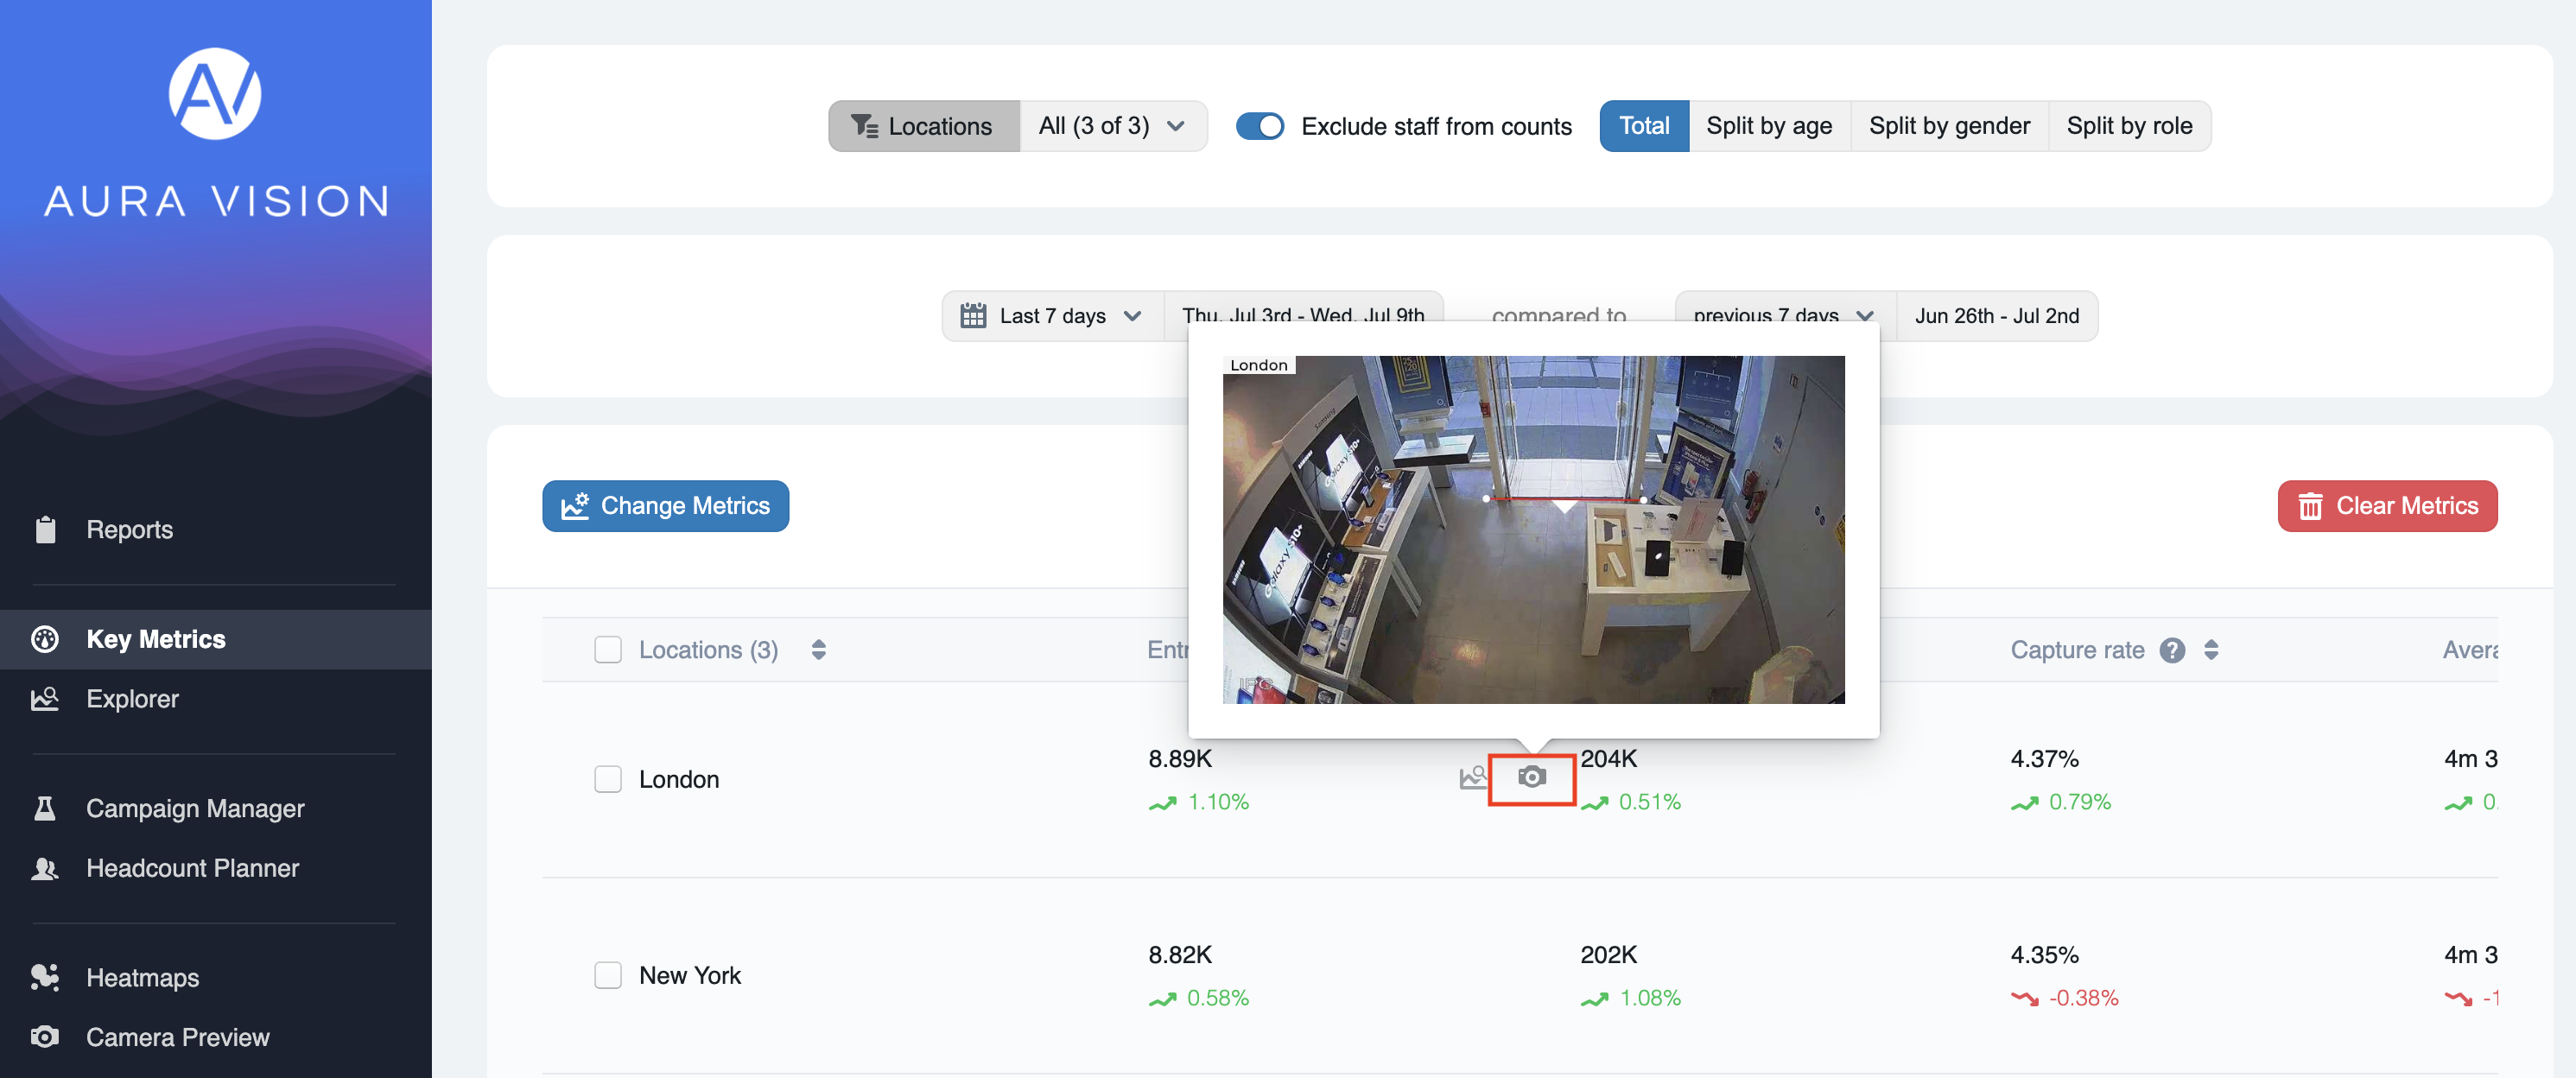Switch to Split by gender tab
The height and width of the screenshot is (1078, 2576).
(x=1948, y=126)
